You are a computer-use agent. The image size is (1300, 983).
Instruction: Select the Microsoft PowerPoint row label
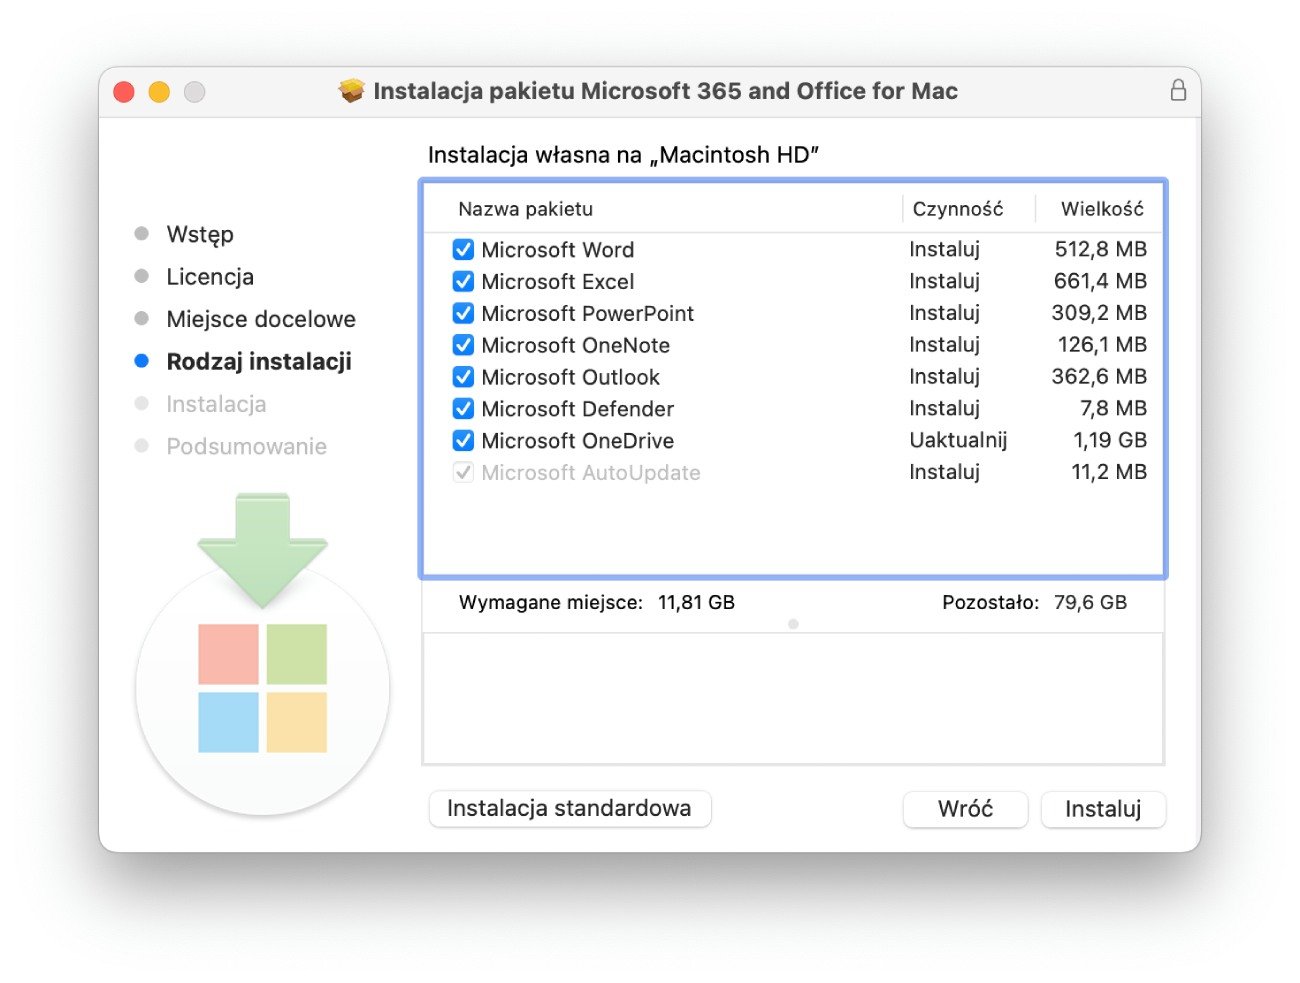[587, 314]
